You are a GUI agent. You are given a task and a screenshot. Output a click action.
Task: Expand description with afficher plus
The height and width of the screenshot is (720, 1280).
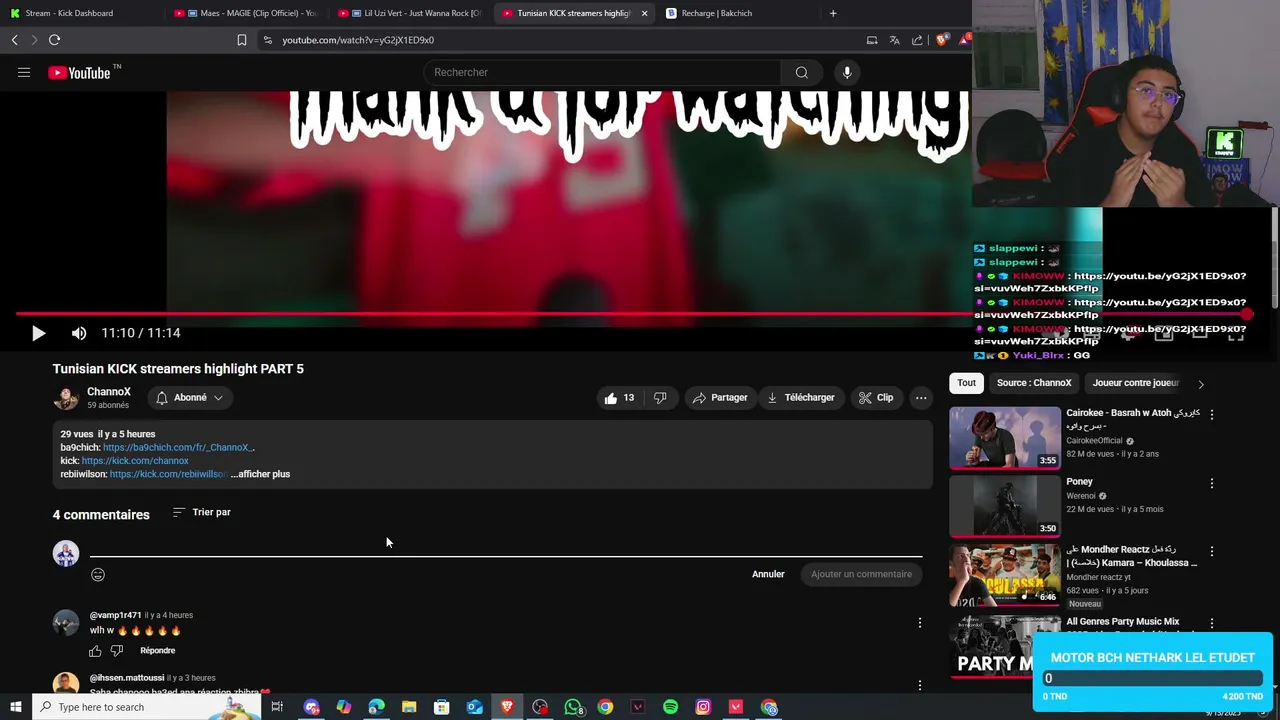262,474
